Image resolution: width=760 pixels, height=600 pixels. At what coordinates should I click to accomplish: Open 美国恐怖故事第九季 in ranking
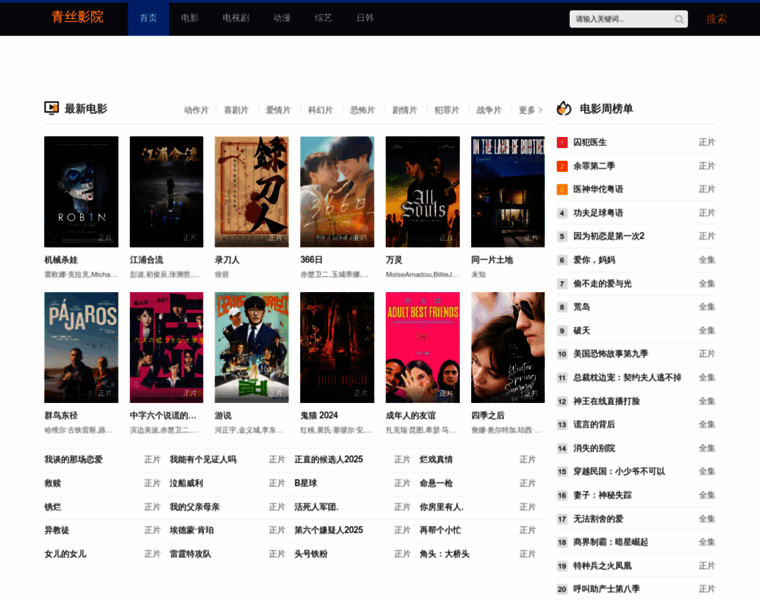point(611,354)
